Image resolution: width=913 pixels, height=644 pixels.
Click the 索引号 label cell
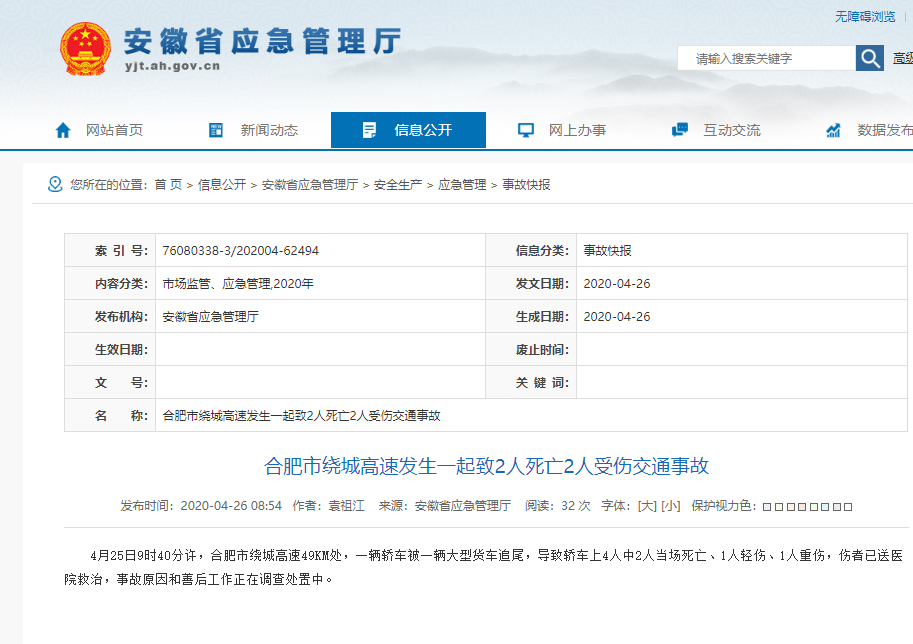(110, 250)
